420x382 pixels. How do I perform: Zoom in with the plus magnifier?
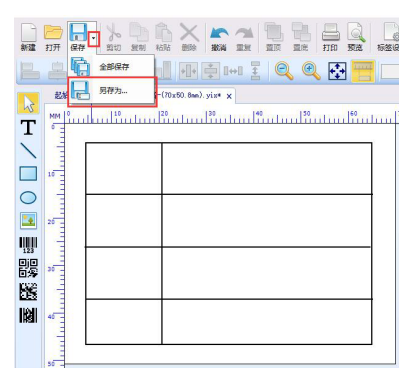coord(311,71)
